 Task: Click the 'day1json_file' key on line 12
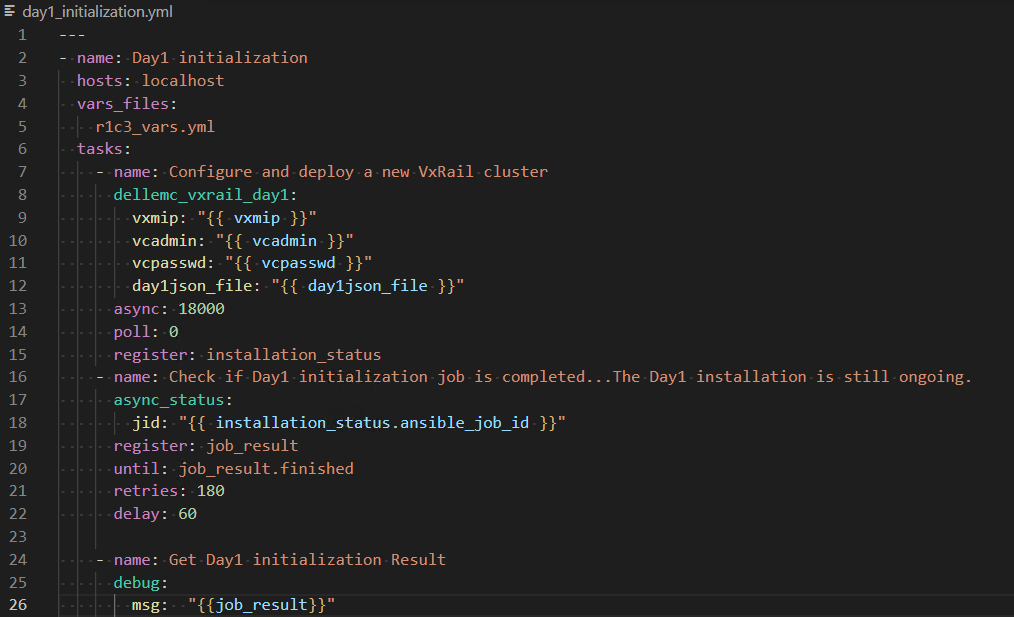tap(191, 286)
